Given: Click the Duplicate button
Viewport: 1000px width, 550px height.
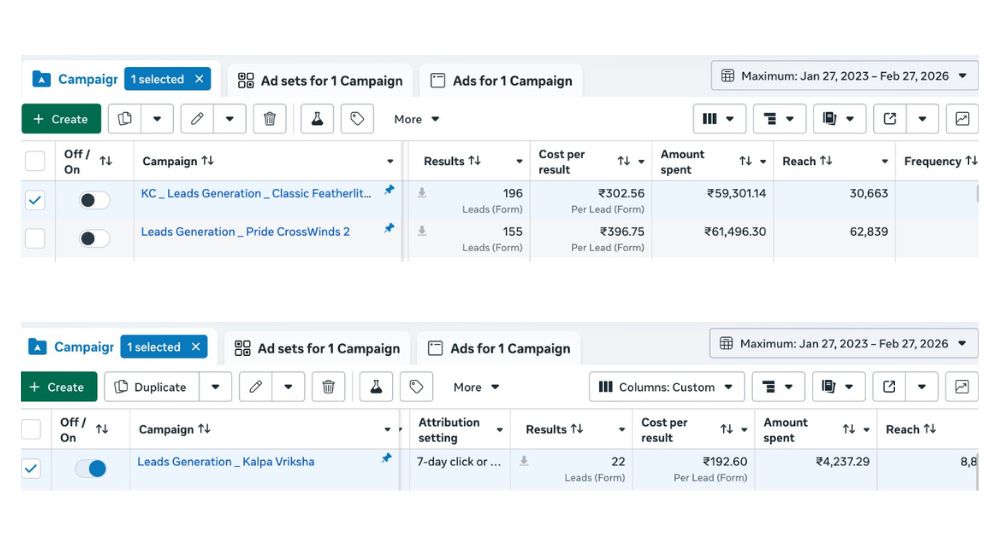Looking at the screenshot, I should tap(149, 387).
